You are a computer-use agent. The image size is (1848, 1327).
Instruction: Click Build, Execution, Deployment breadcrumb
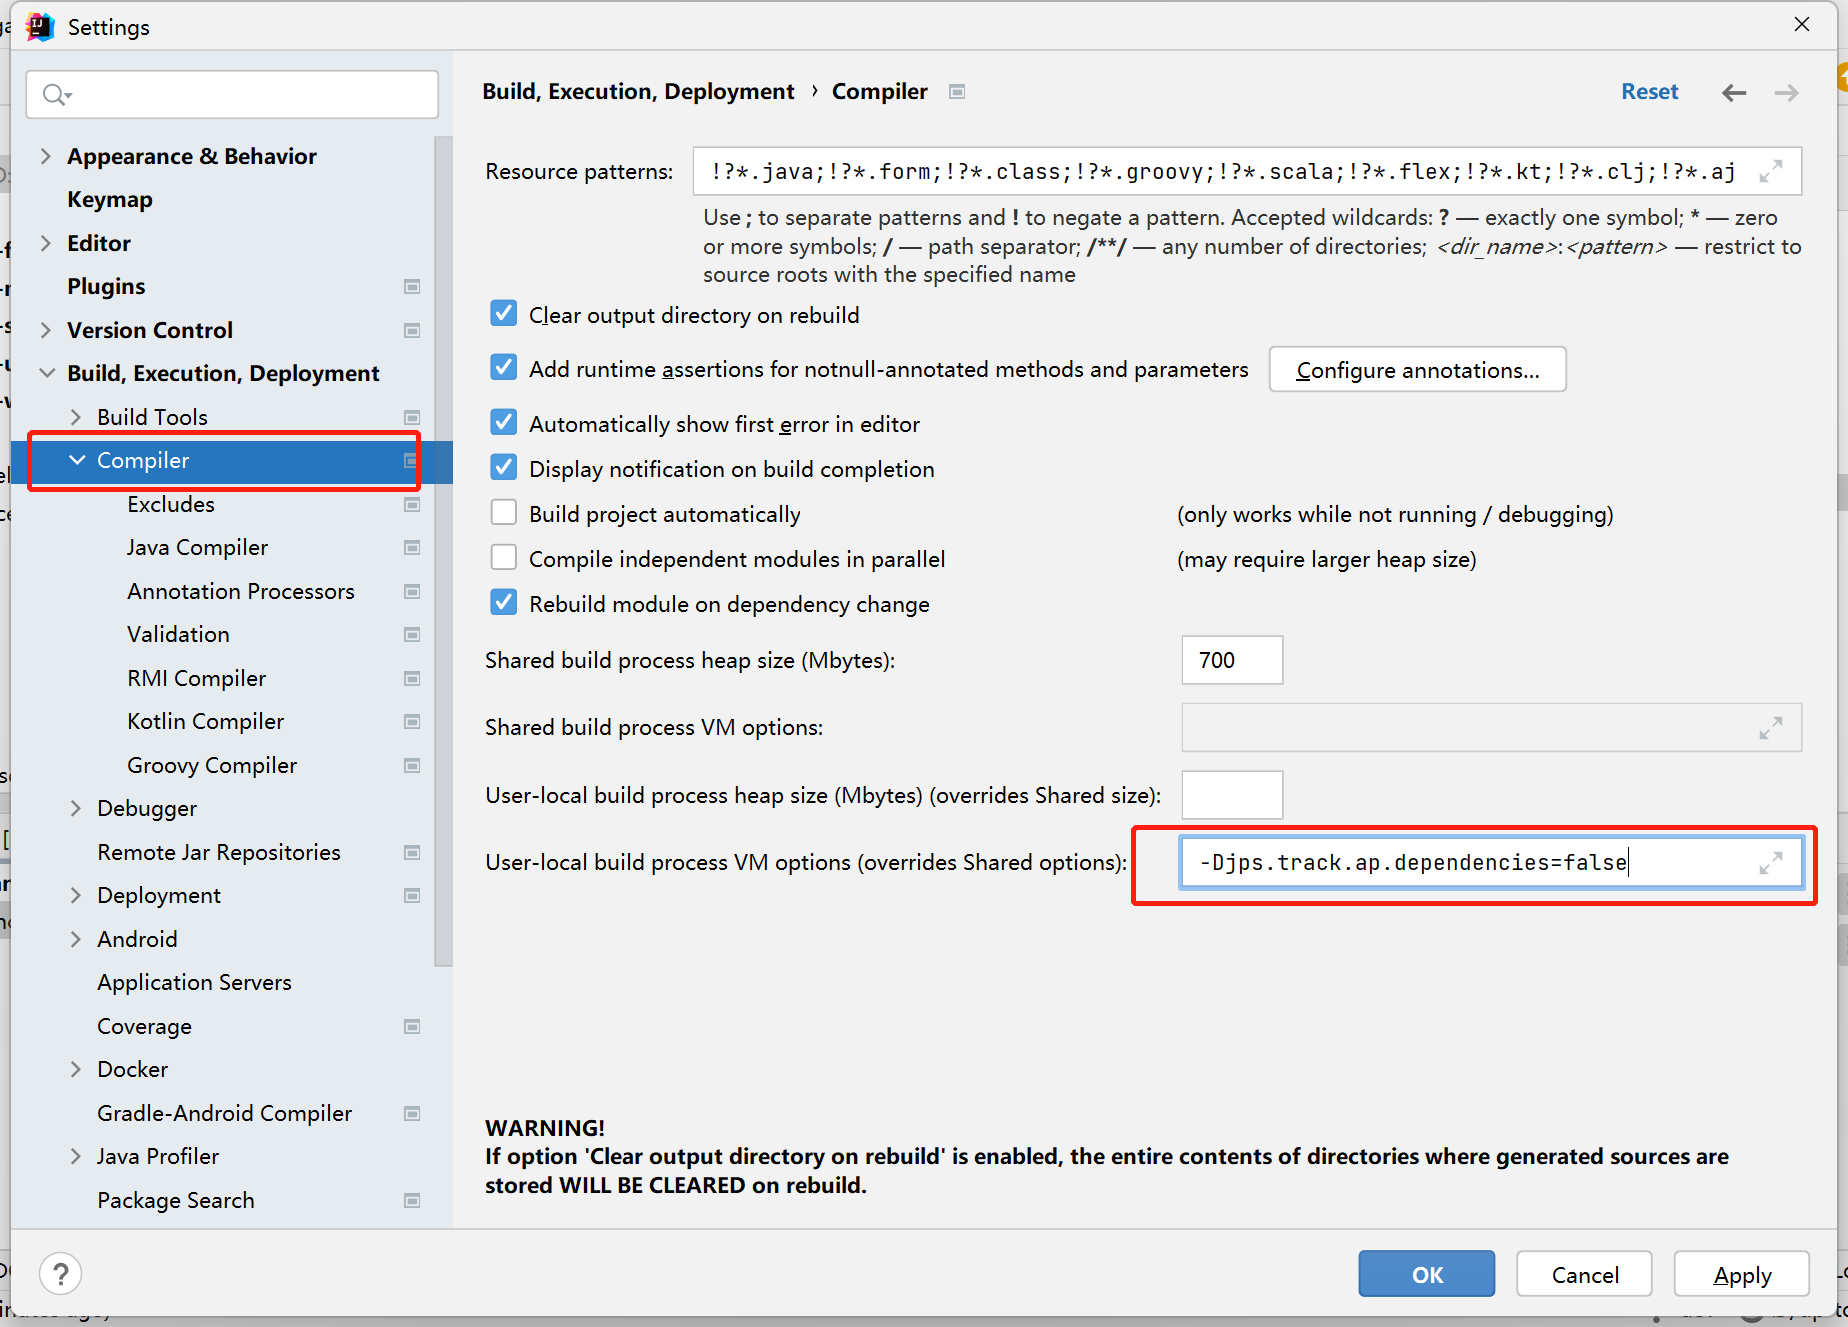pos(638,92)
